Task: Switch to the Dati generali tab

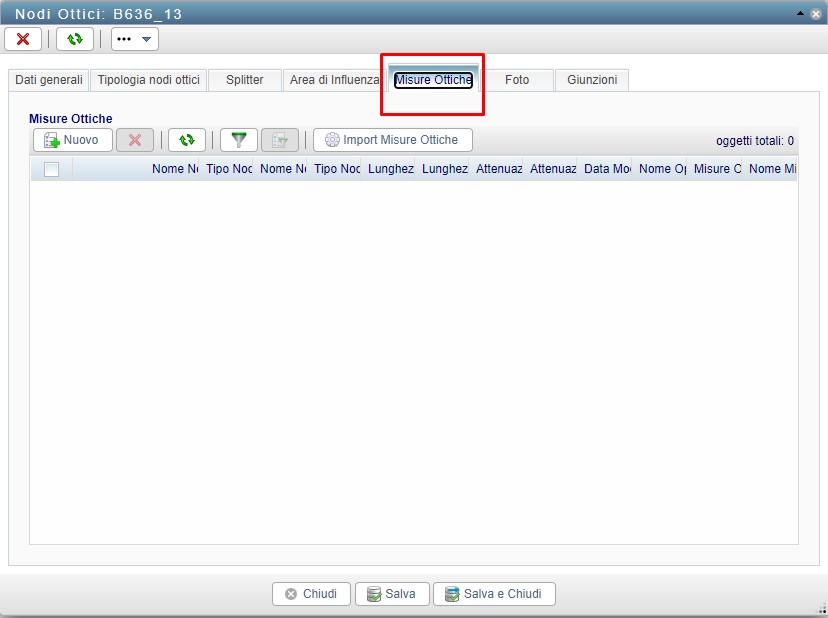Action: click(x=49, y=80)
